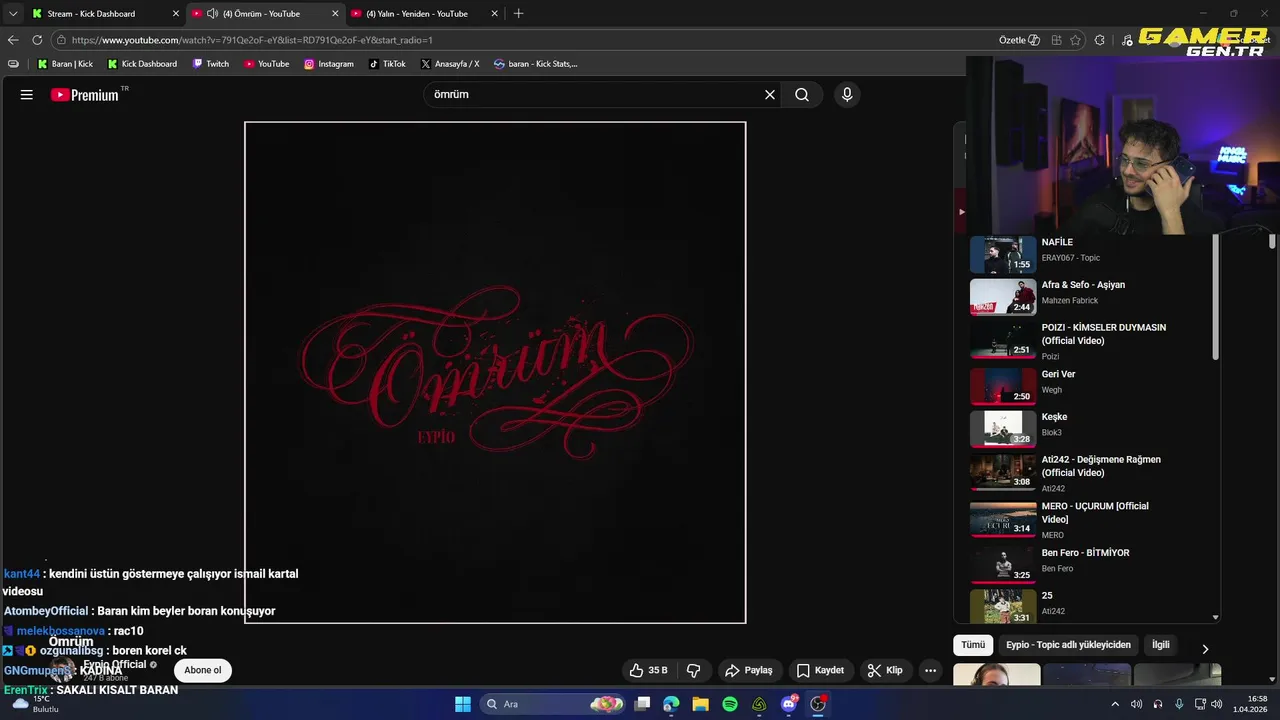Open File Explorer from the taskbar
The image size is (1280, 720).
(700, 704)
